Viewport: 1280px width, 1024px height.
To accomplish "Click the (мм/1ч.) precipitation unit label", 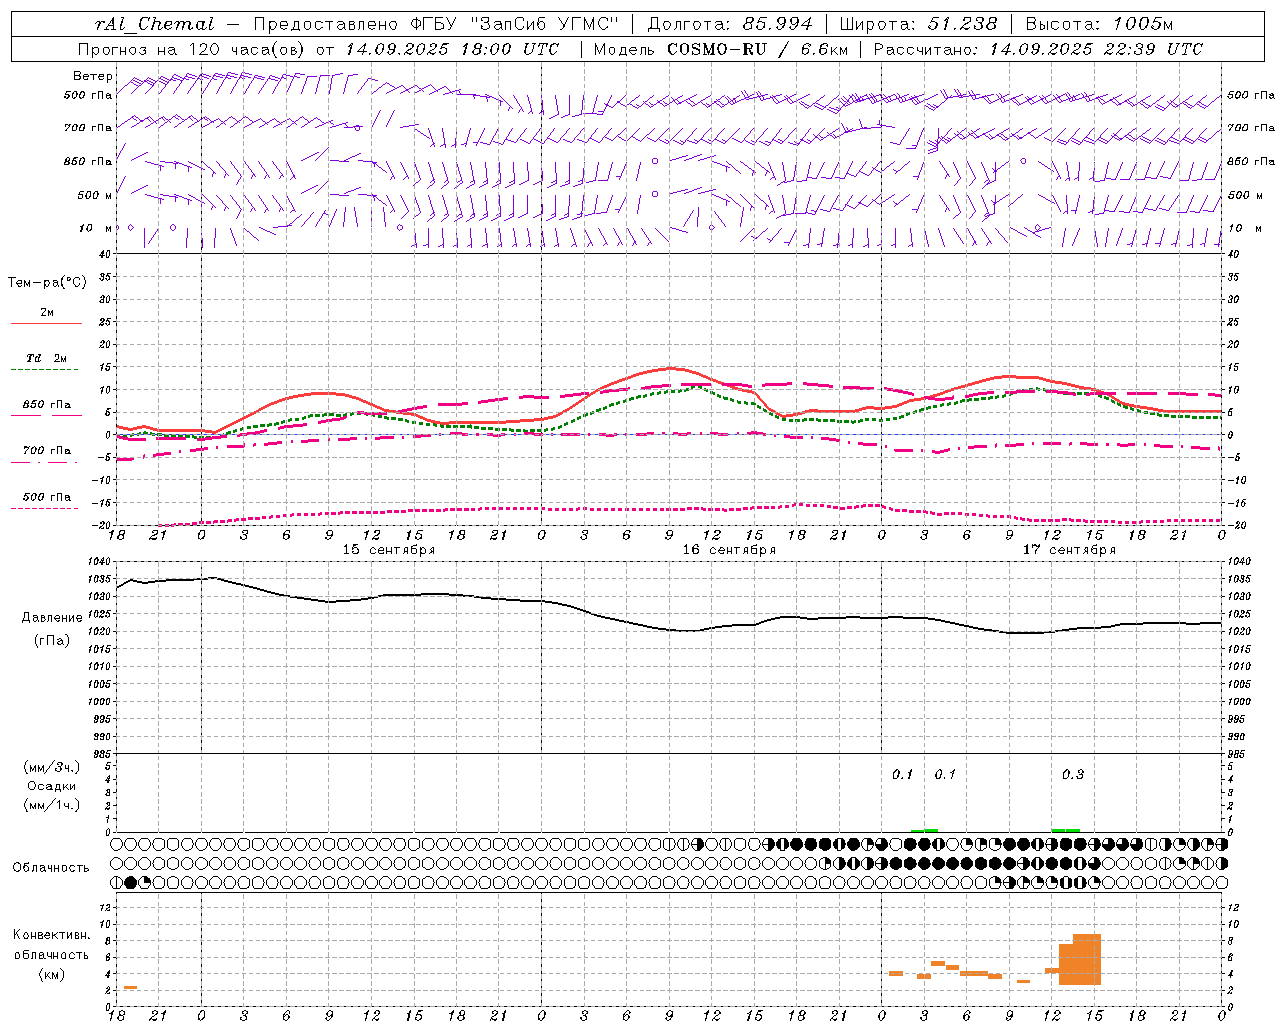I will pos(52,805).
